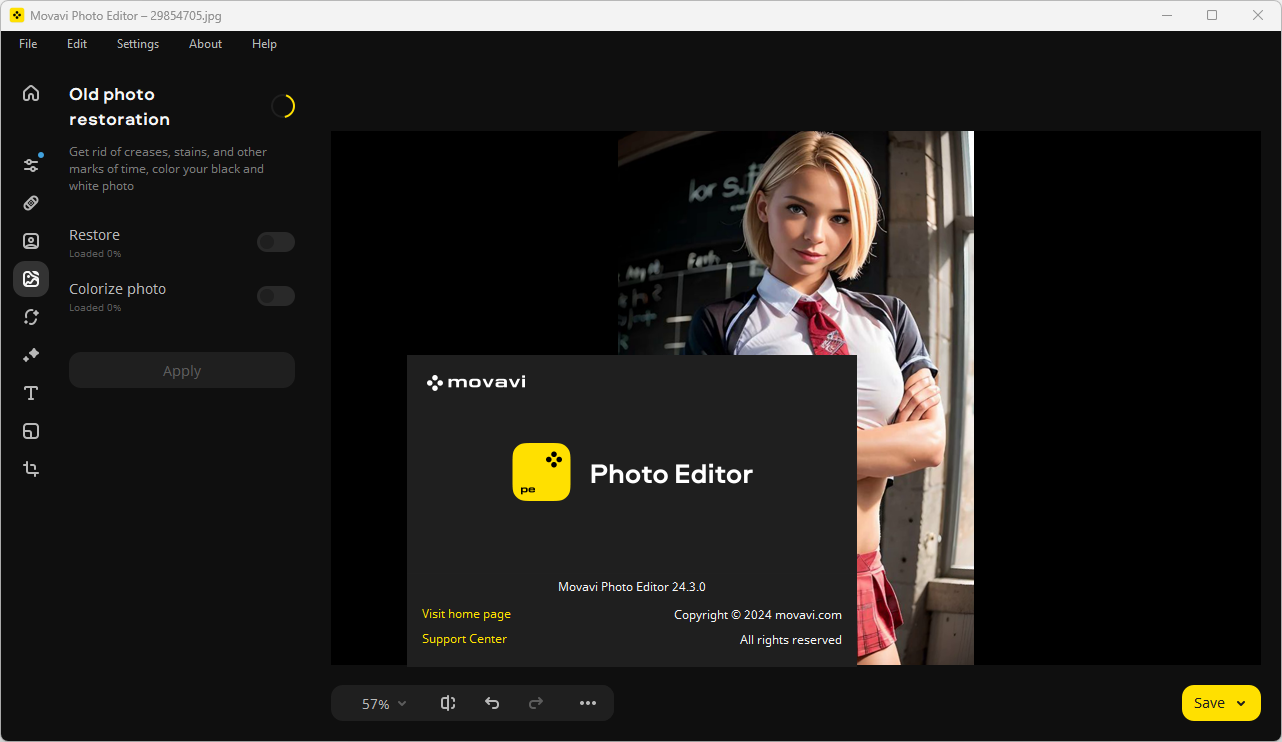
Task: Open the Help menu
Action: click(264, 44)
